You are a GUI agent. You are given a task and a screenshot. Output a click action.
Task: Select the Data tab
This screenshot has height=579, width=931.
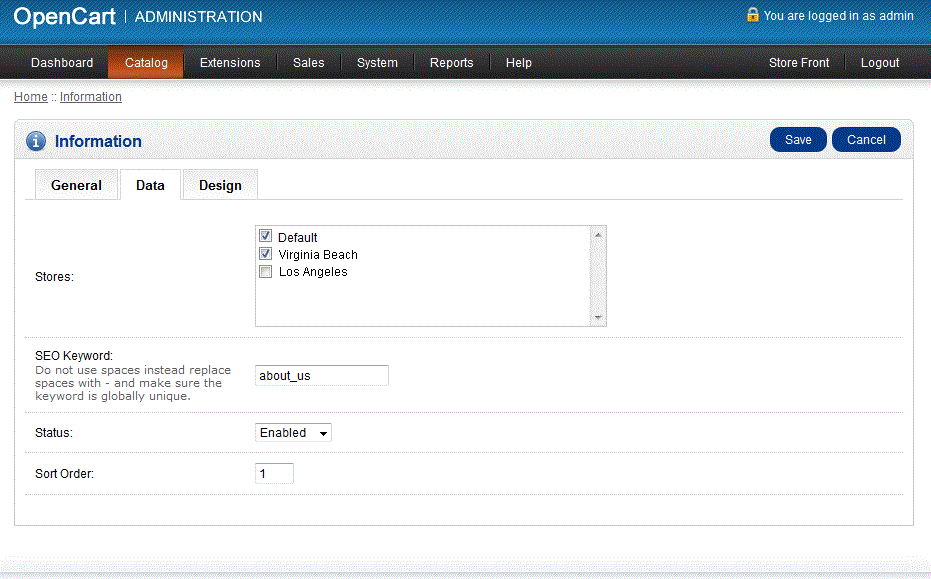pyautogui.click(x=150, y=185)
